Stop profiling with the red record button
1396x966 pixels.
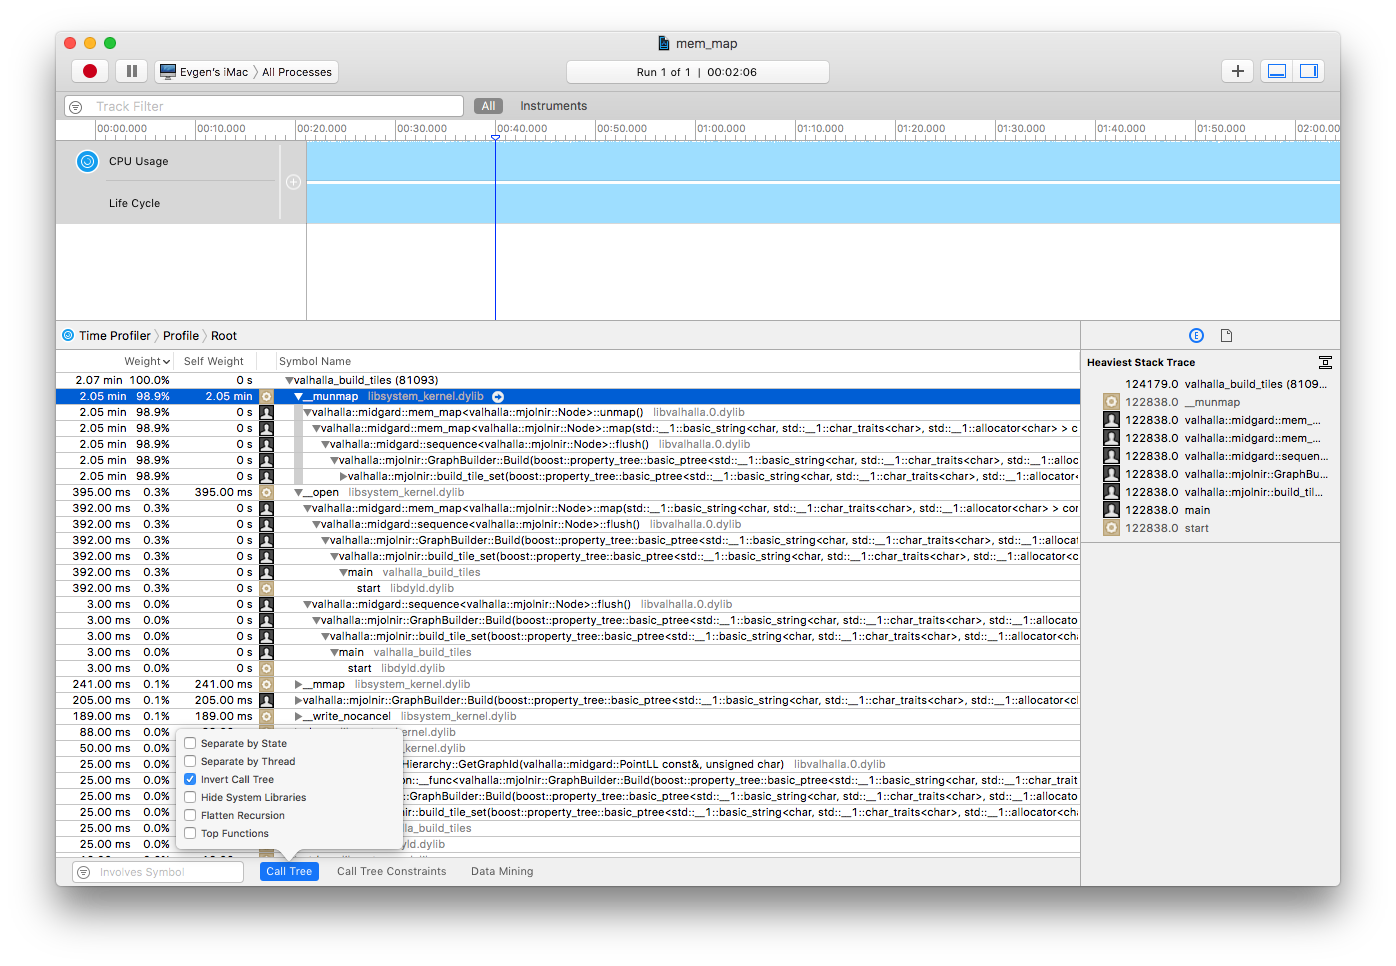pyautogui.click(x=89, y=70)
